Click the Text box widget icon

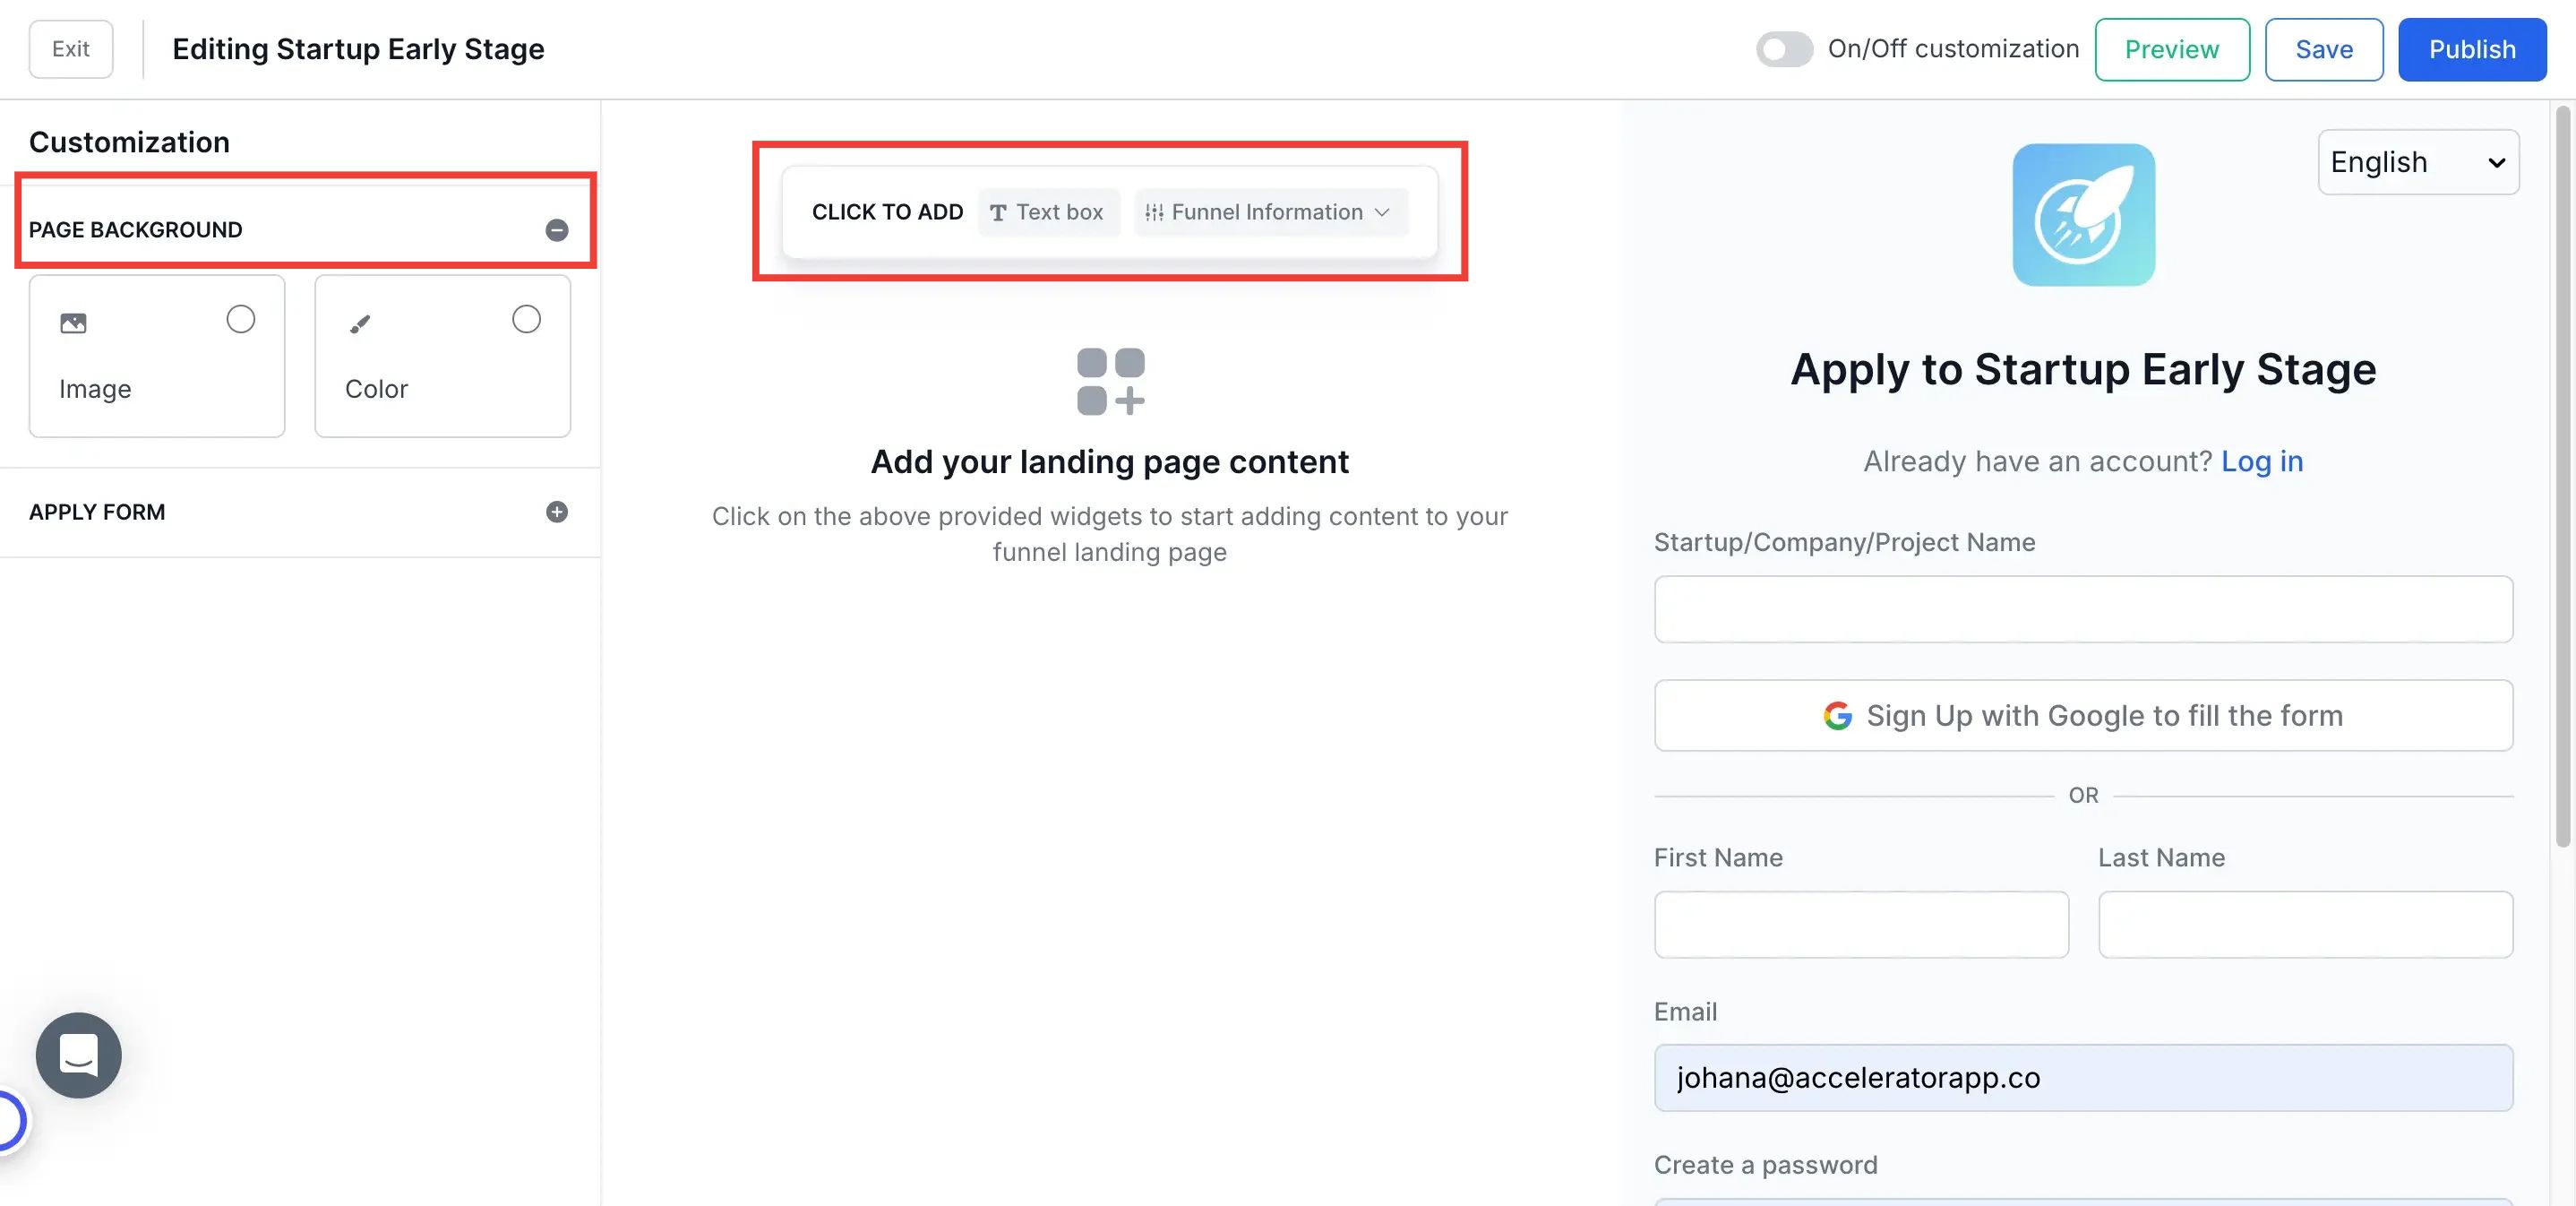pos(998,212)
